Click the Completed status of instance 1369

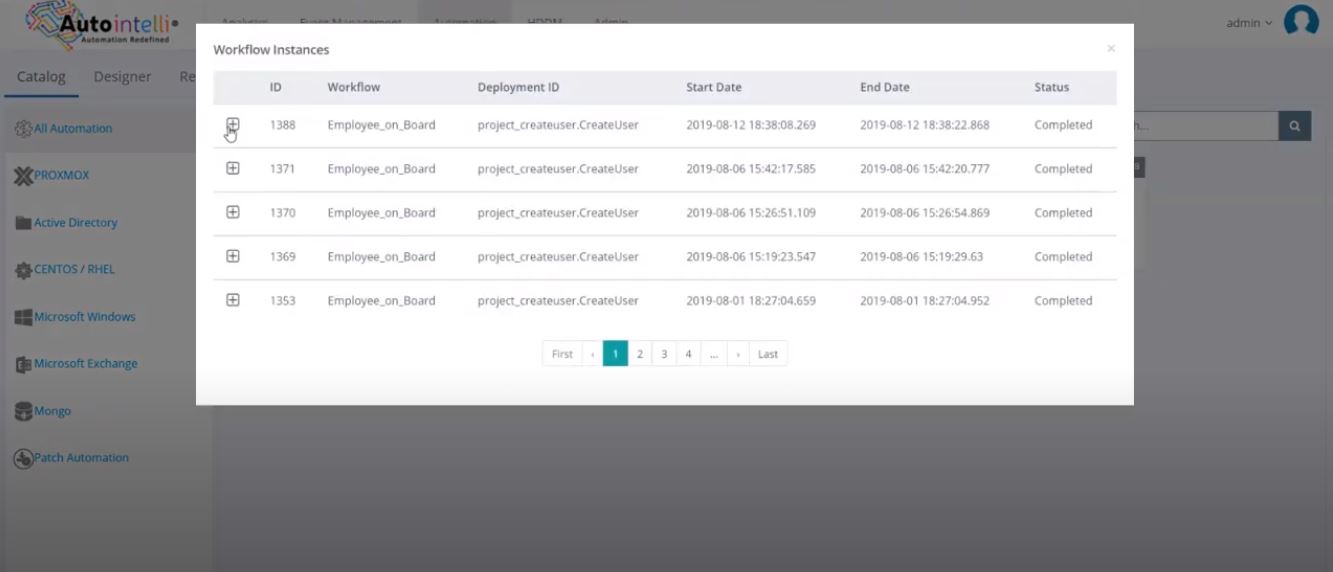click(x=1063, y=257)
